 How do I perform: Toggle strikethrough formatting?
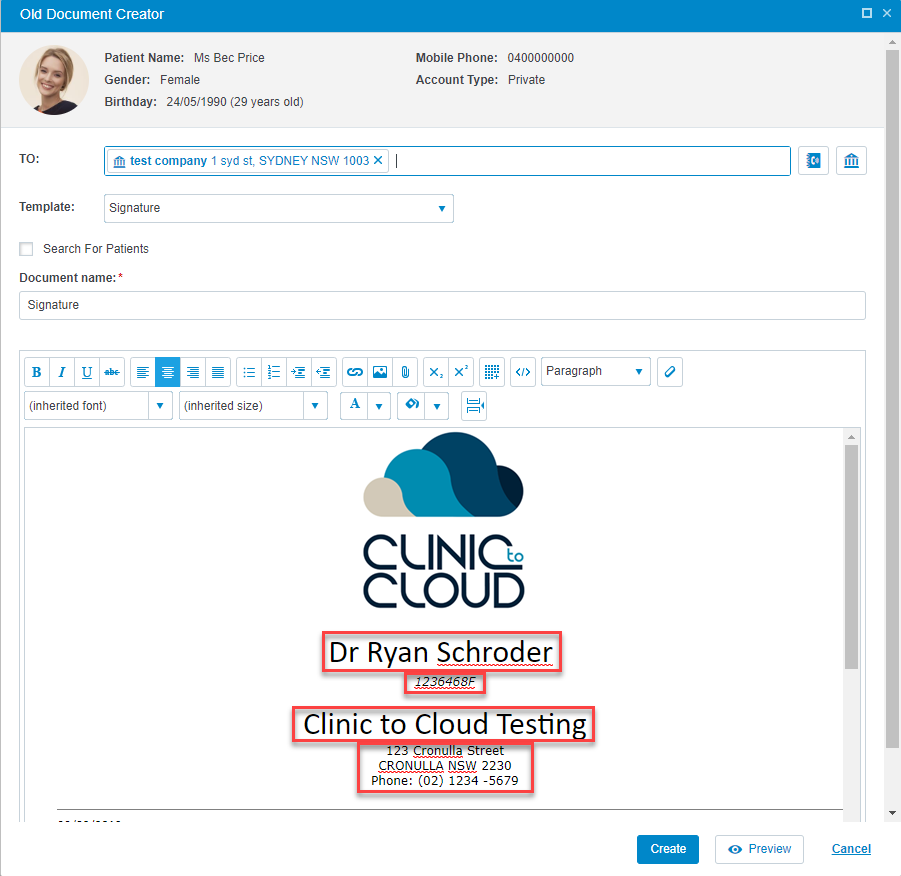(x=112, y=372)
